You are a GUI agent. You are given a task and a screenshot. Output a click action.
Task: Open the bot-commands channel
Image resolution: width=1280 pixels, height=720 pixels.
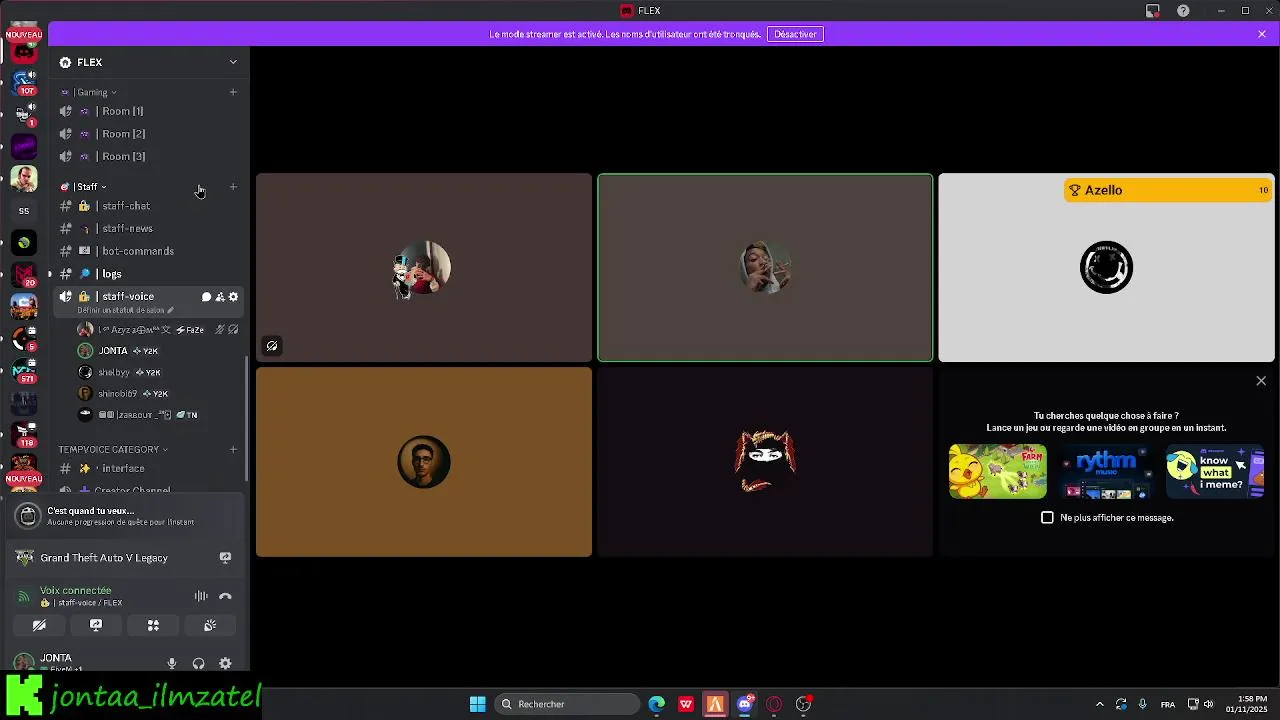(x=149, y=251)
